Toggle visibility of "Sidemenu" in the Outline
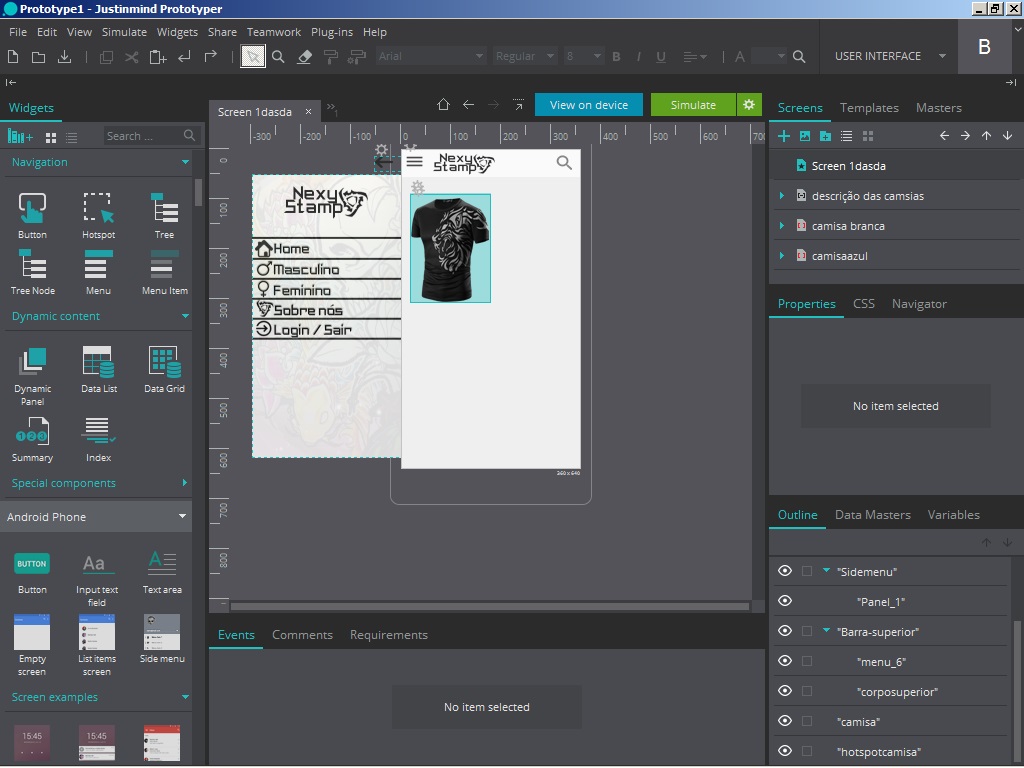Screen dimensions: 1024x768 785,571
